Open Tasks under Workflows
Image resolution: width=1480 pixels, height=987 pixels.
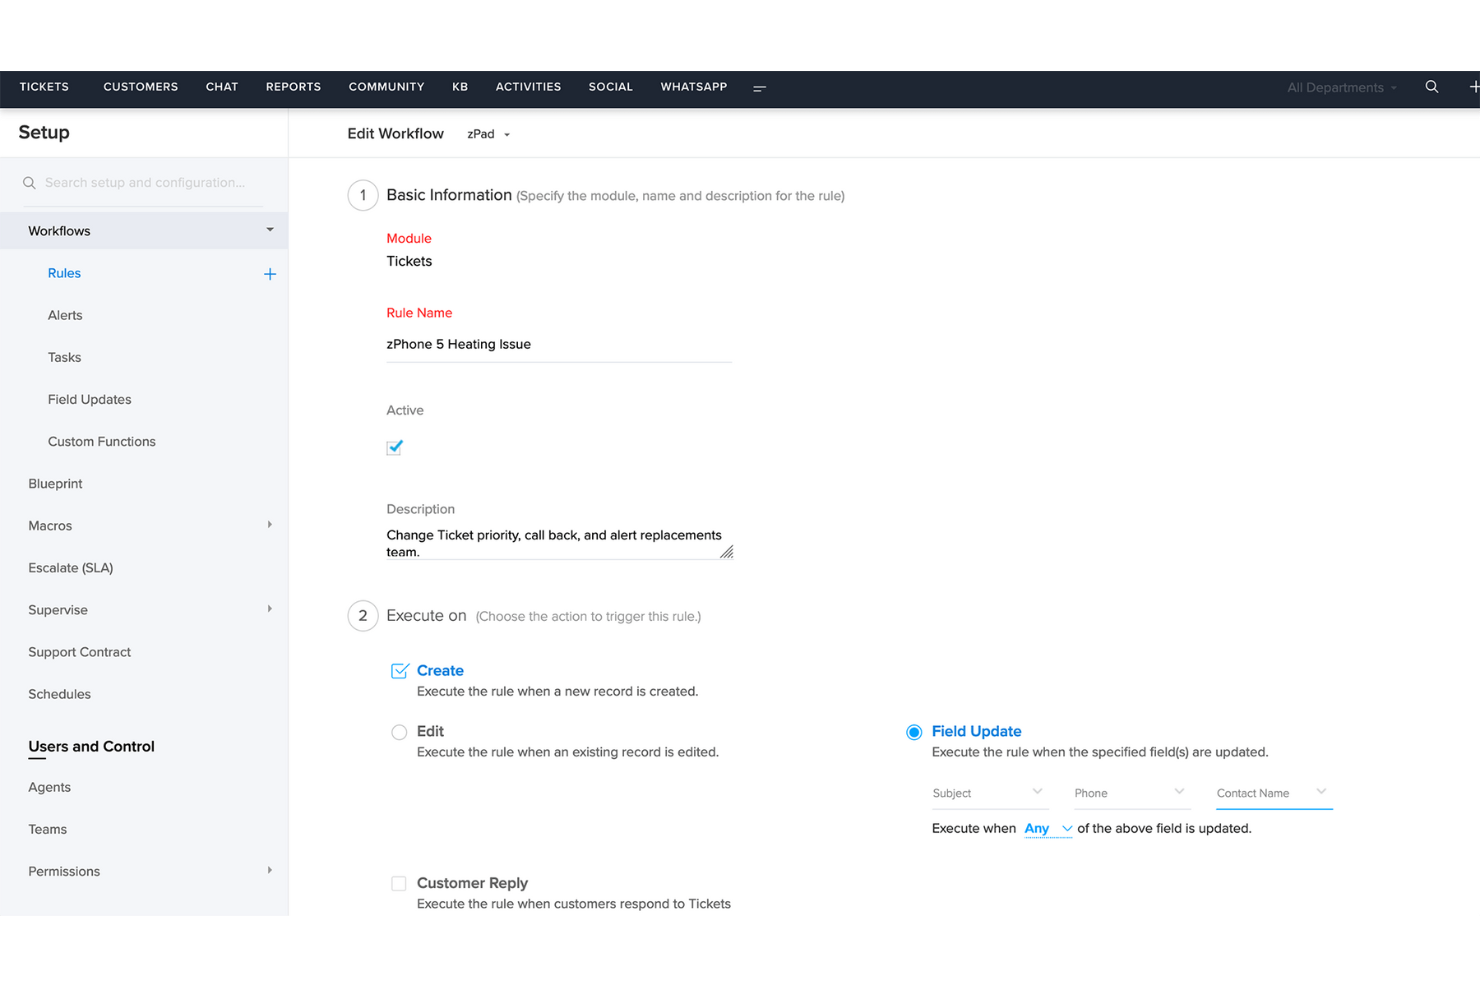(x=65, y=357)
